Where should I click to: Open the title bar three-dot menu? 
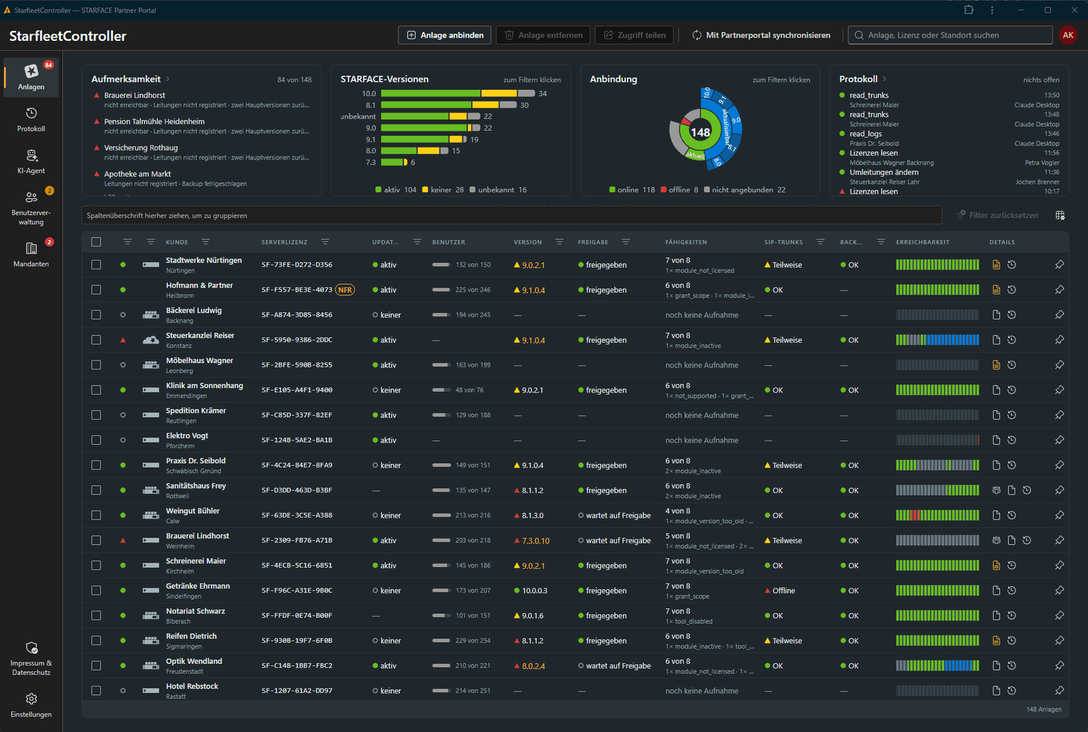tap(992, 10)
